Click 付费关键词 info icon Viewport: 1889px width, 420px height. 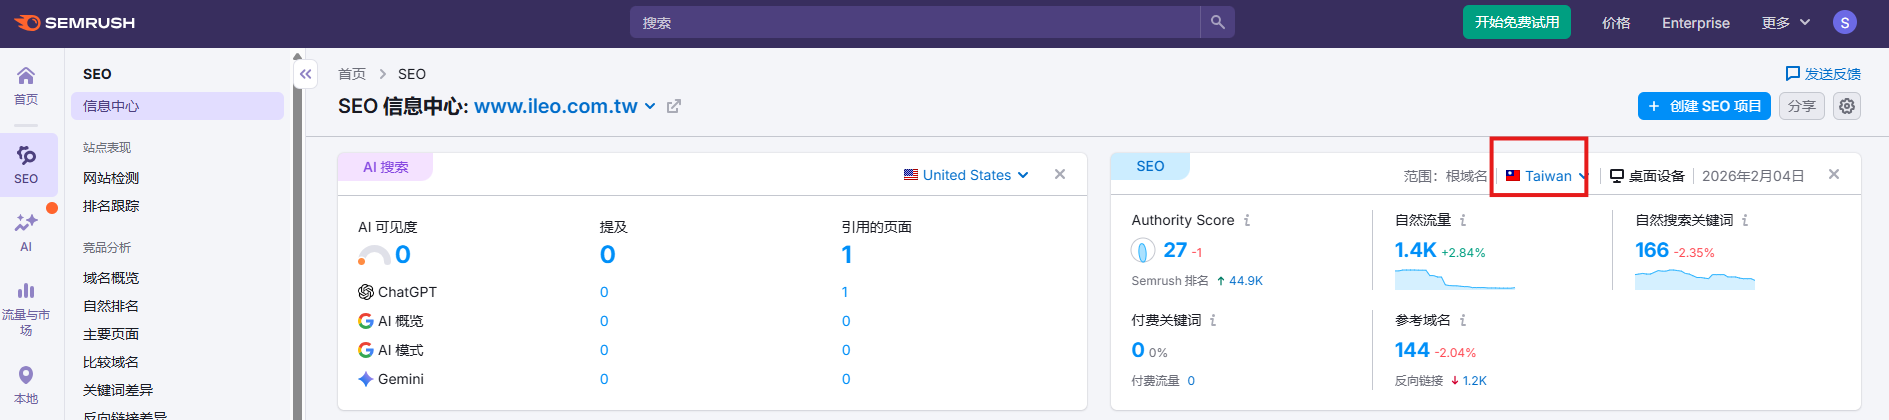(x=1213, y=320)
